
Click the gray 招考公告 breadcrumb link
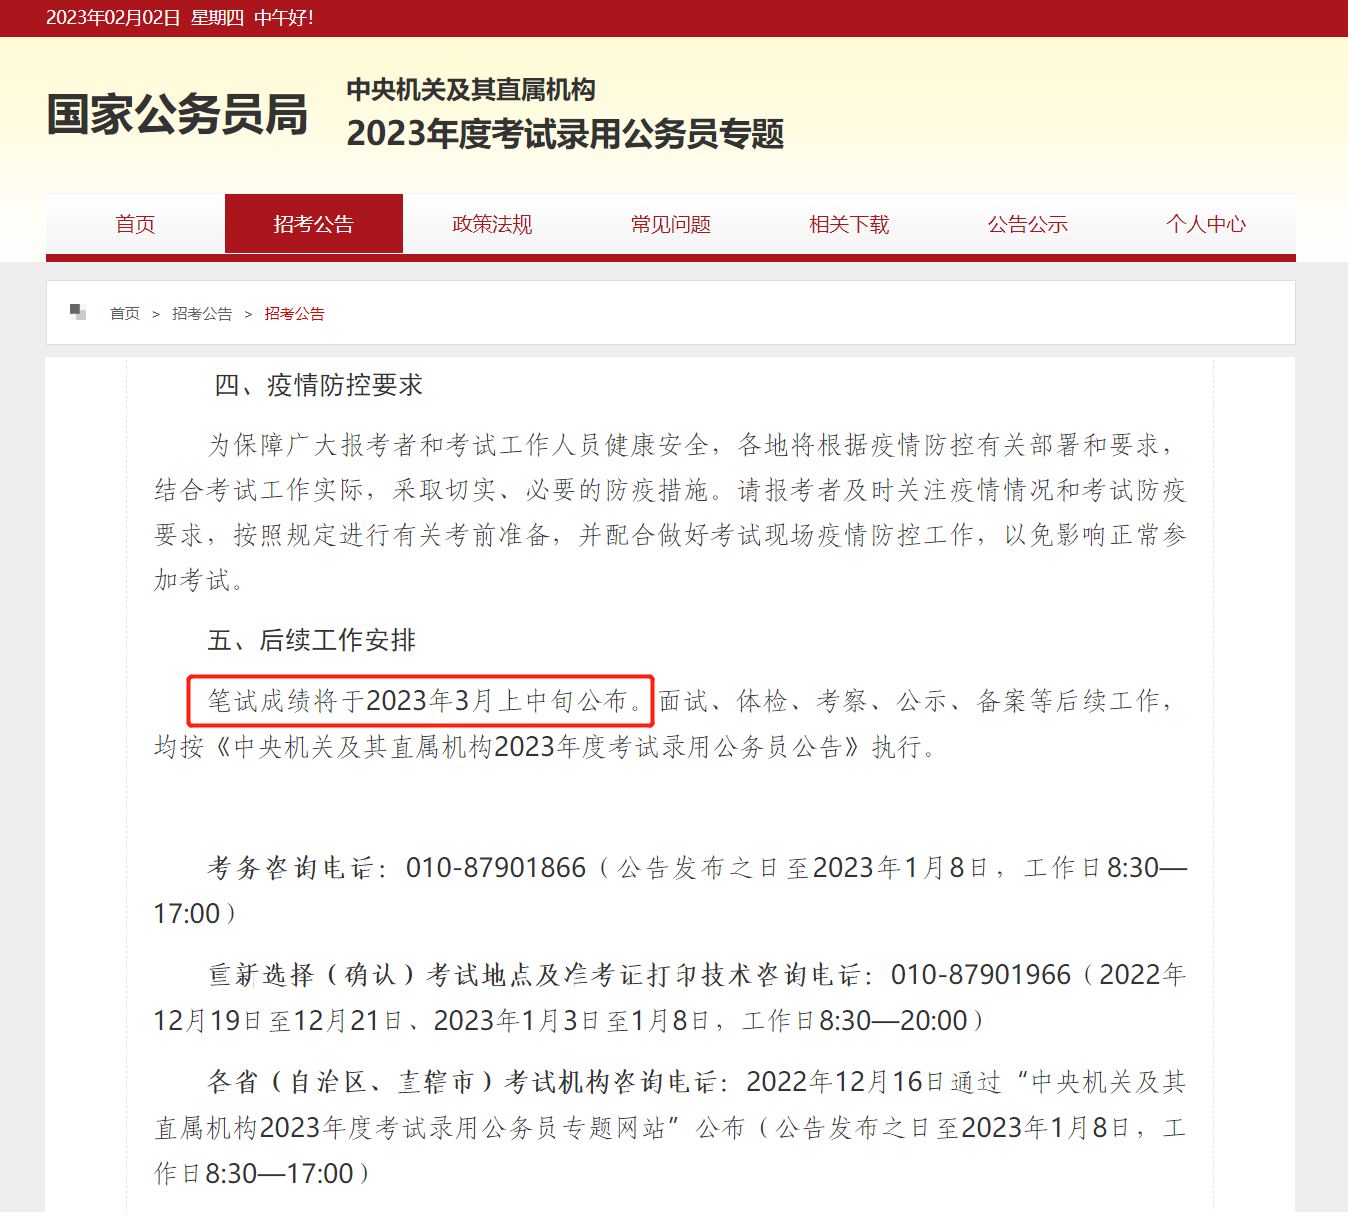point(202,314)
